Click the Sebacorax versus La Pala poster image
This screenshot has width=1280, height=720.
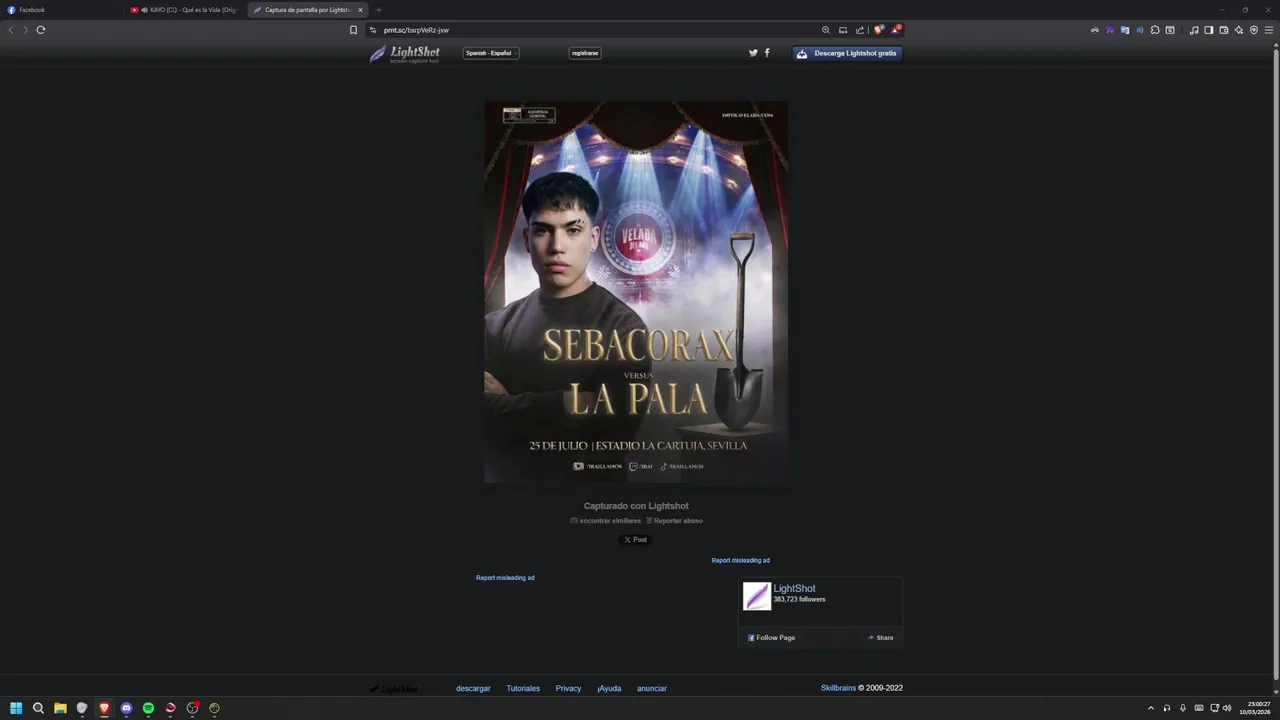click(x=636, y=292)
